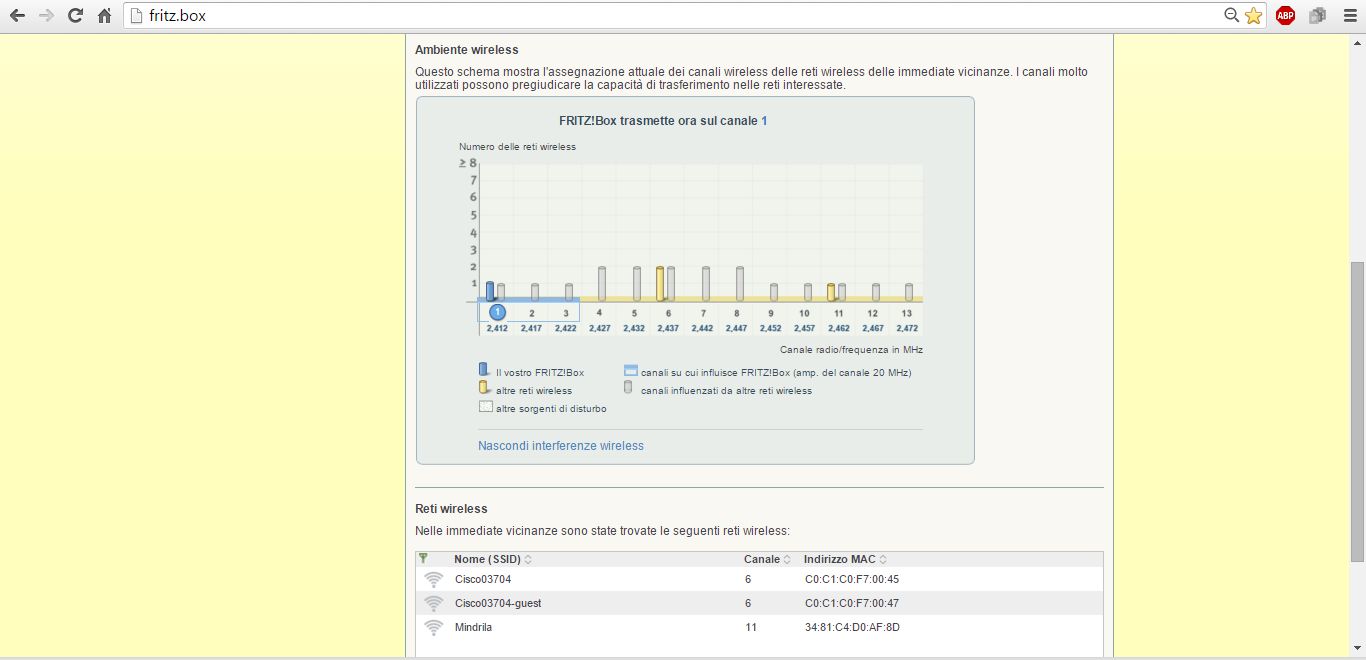Open the Adblock Plus extension icon
Screen dimensions: 1366x660
click(1285, 16)
